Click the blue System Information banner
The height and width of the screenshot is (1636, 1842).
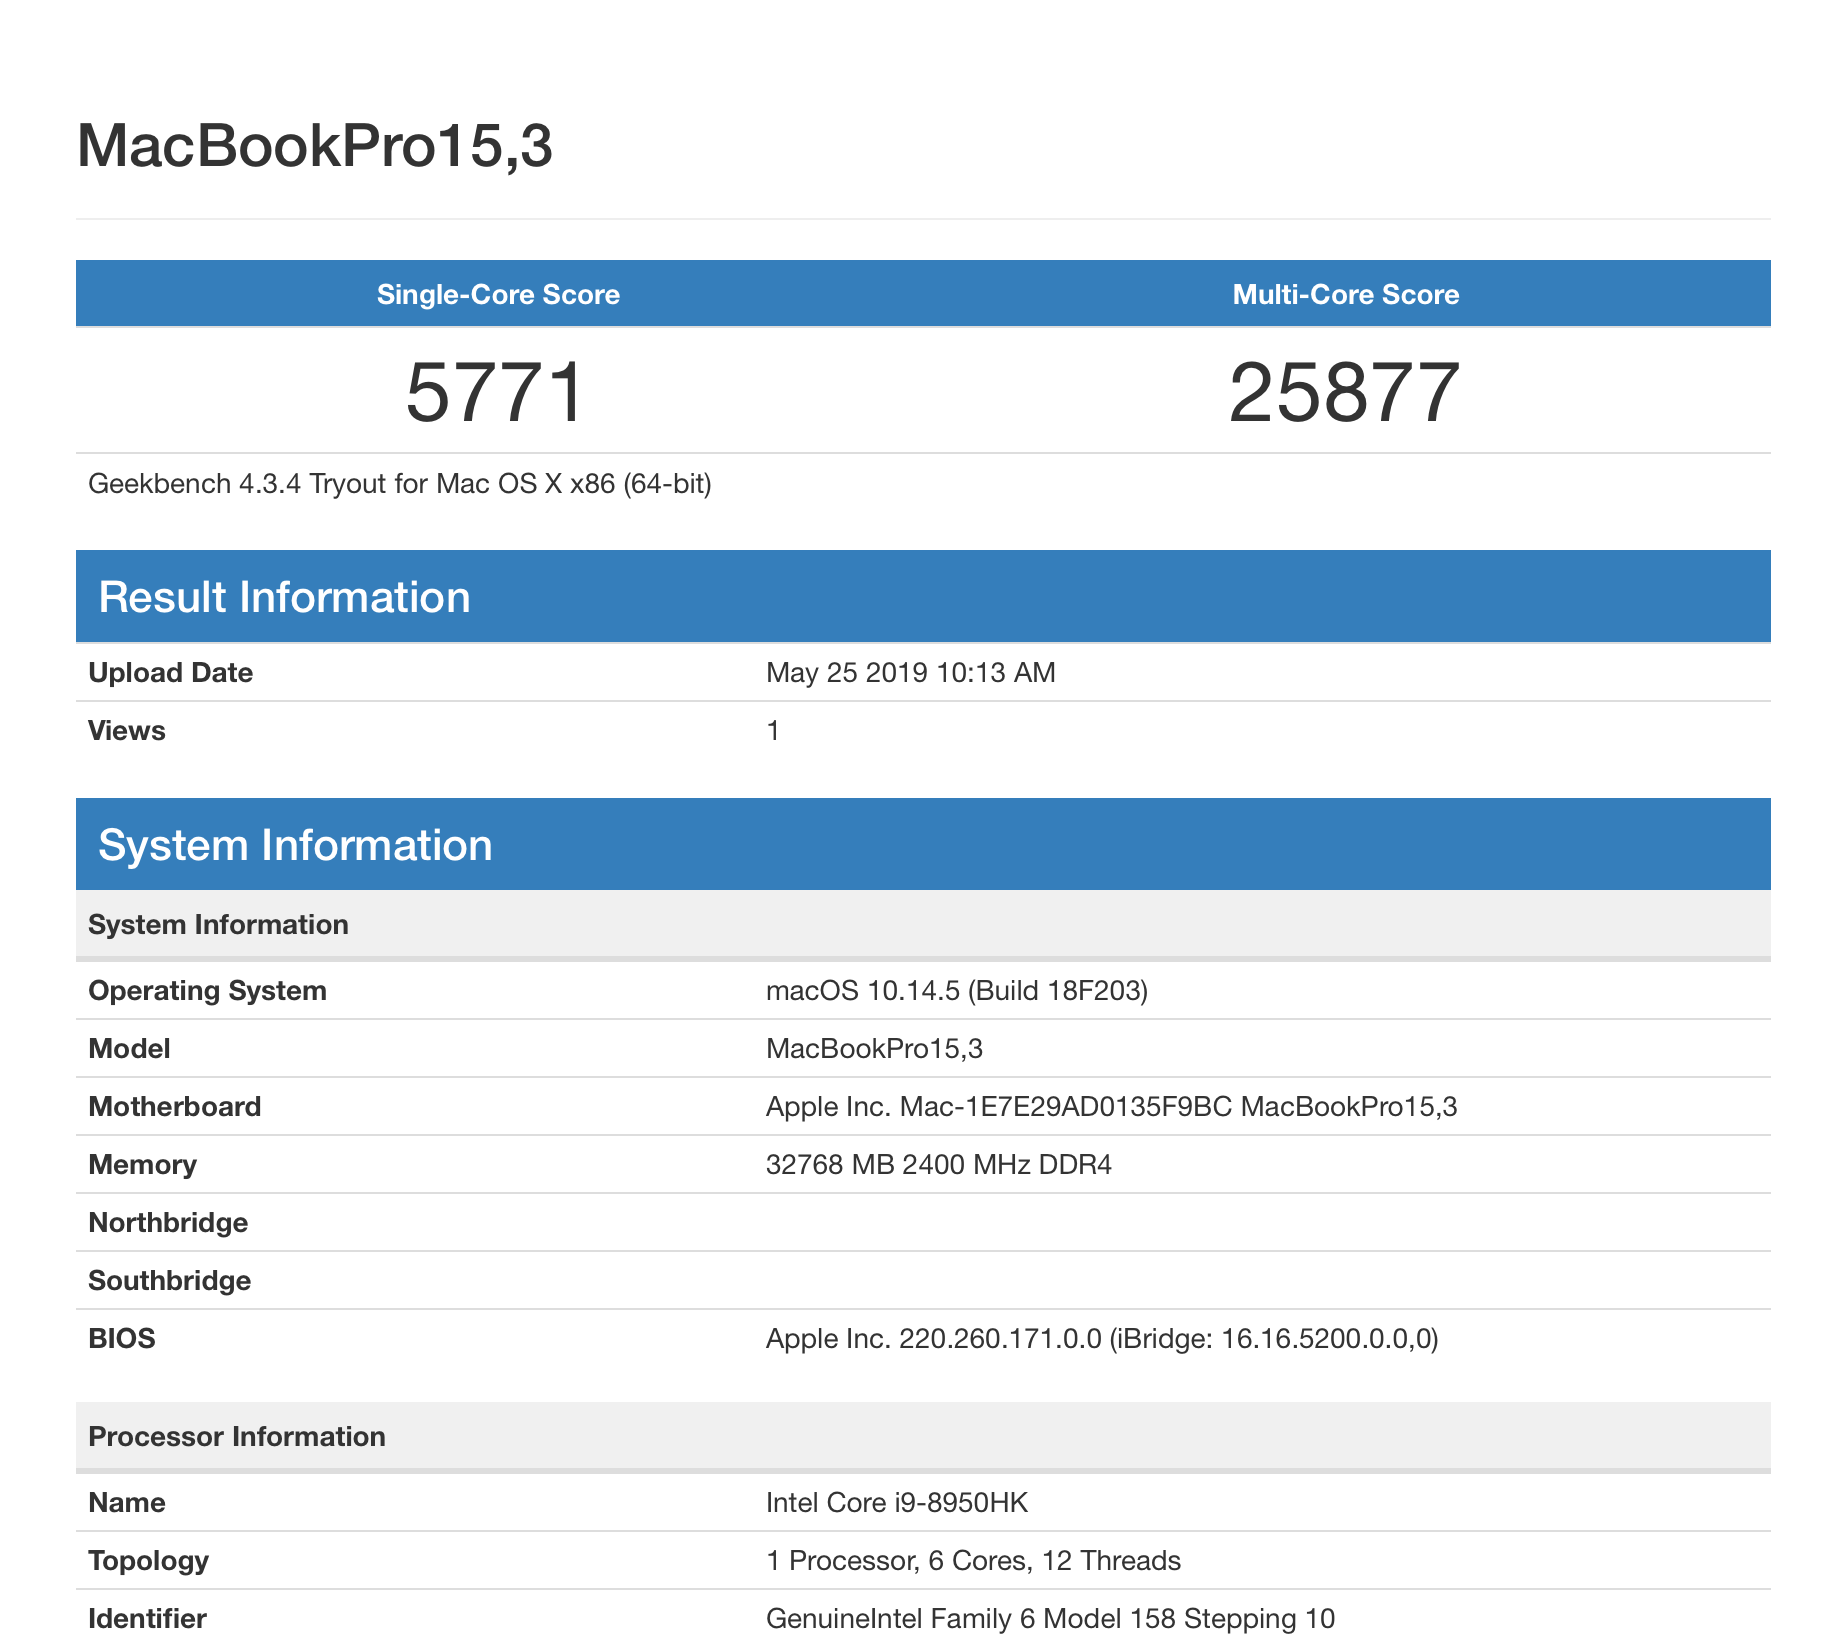[923, 844]
